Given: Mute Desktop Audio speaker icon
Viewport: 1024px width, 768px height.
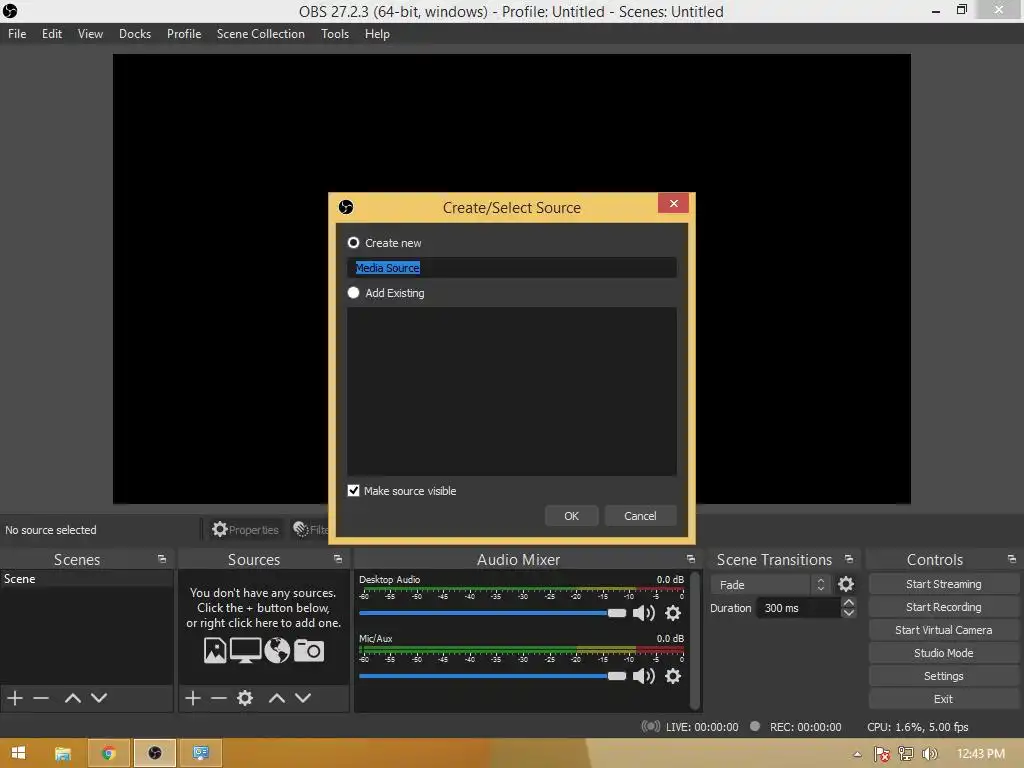Looking at the screenshot, I should [643, 613].
